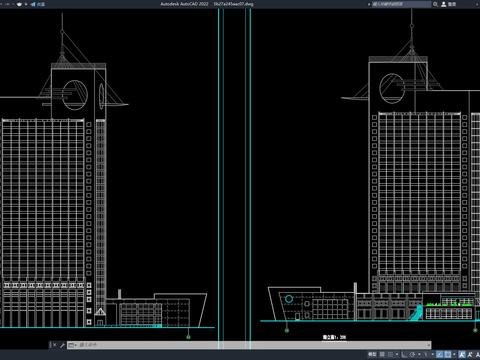This screenshot has width=480, height=360.
Task: Open the user sign-in account icon
Action: [444, 4]
